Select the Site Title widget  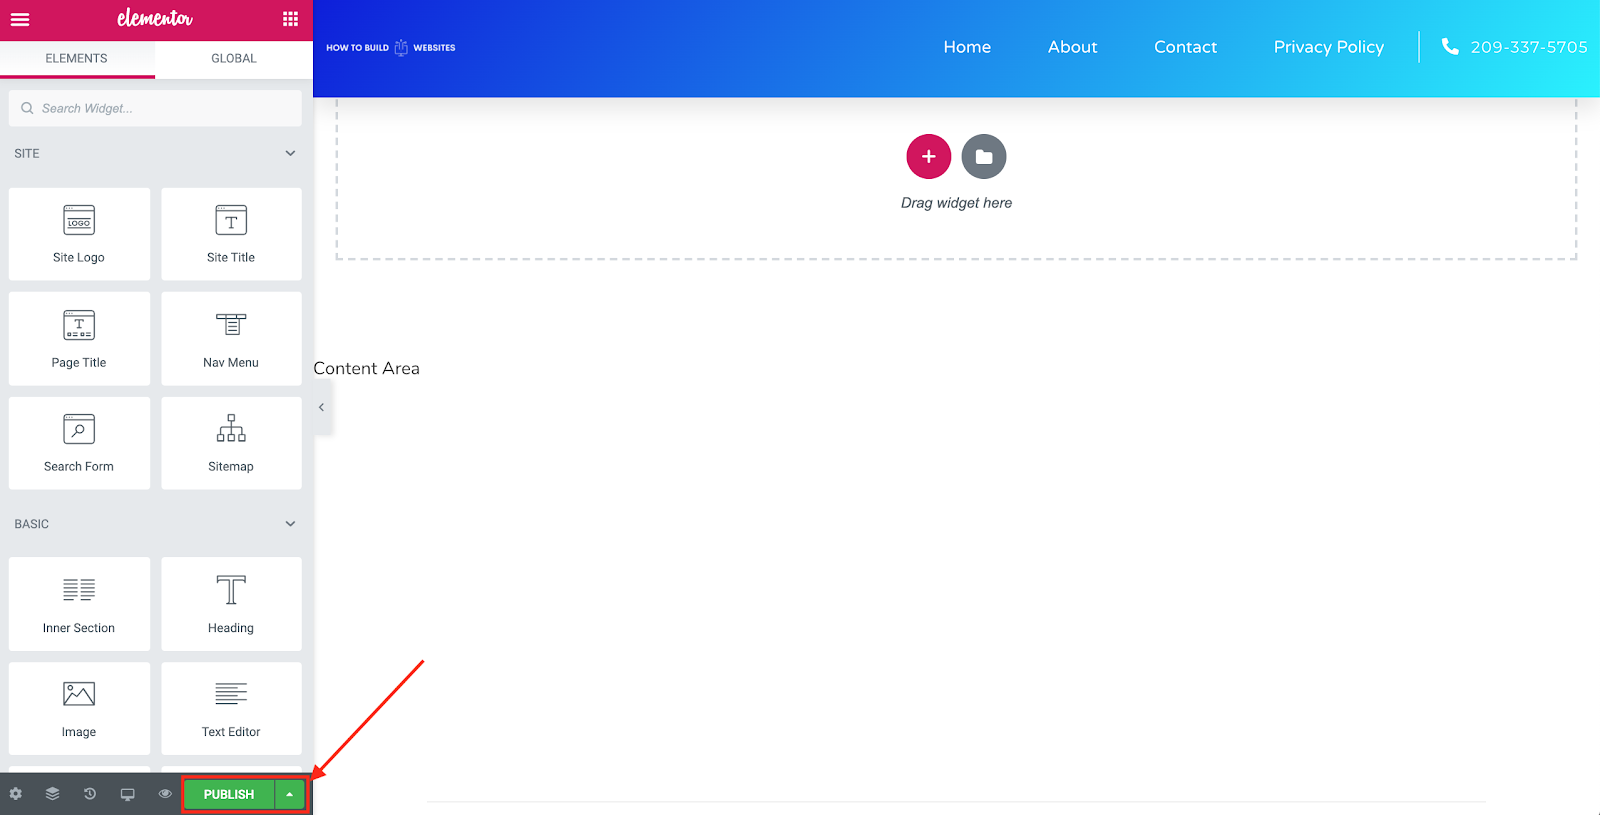[x=231, y=234]
